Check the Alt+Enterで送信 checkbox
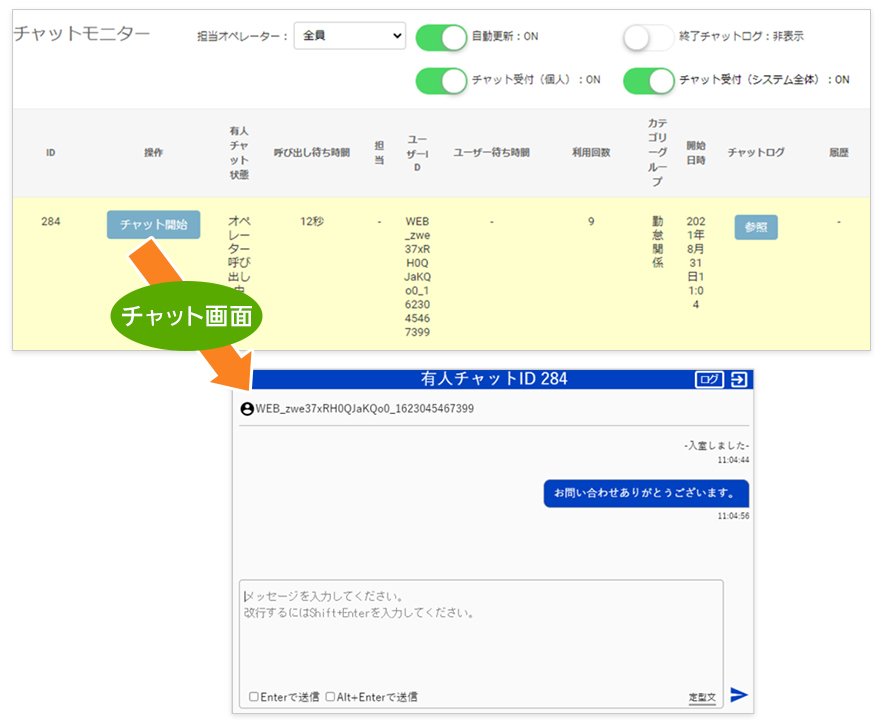Screen dimensions: 884x726 pyautogui.click(x=330, y=696)
